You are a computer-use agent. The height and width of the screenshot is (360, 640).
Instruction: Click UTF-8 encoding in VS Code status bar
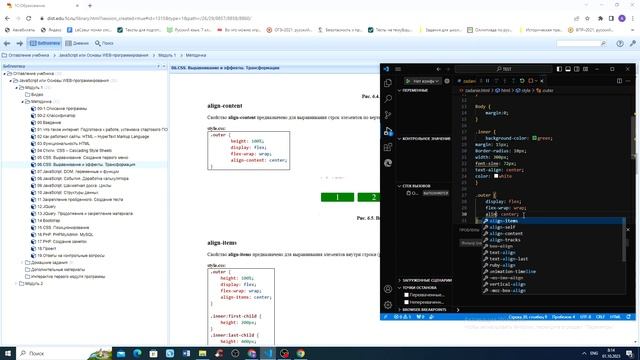585,317
